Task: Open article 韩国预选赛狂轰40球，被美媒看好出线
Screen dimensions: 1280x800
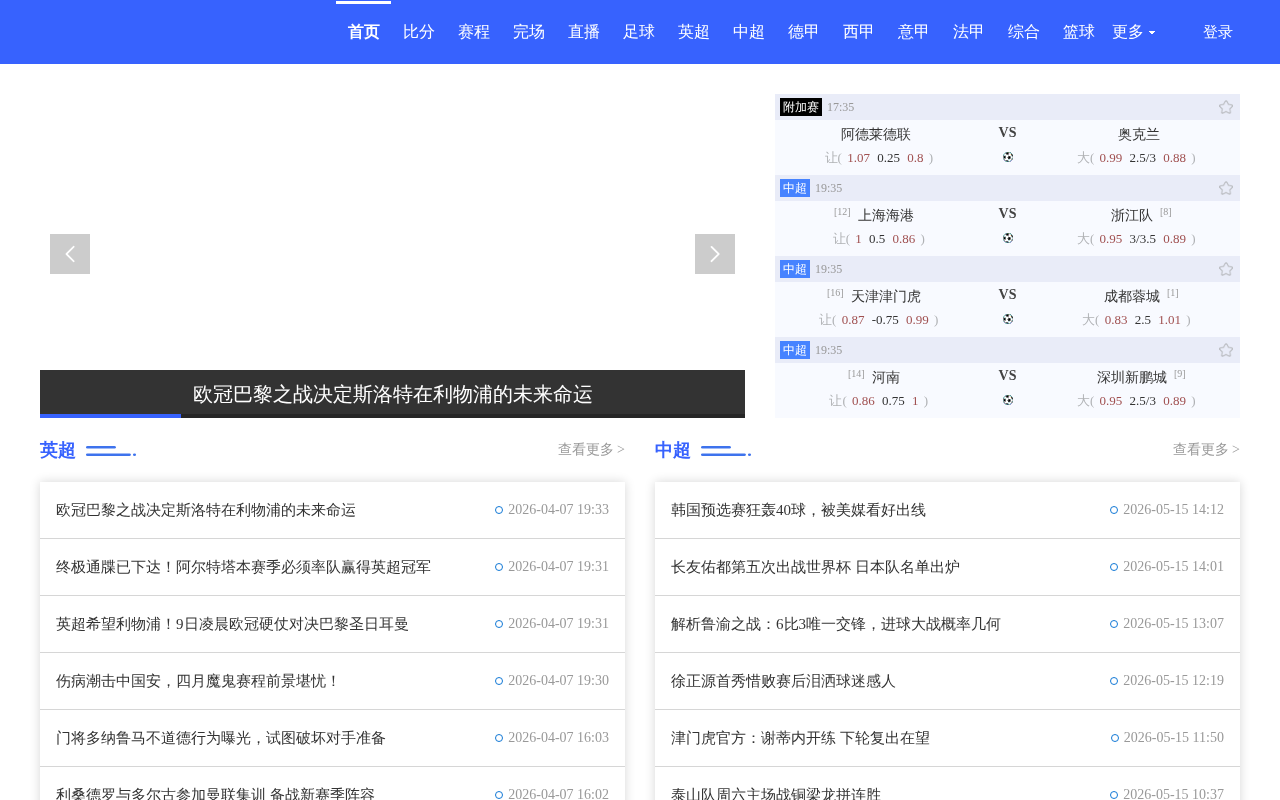Action: (x=798, y=510)
